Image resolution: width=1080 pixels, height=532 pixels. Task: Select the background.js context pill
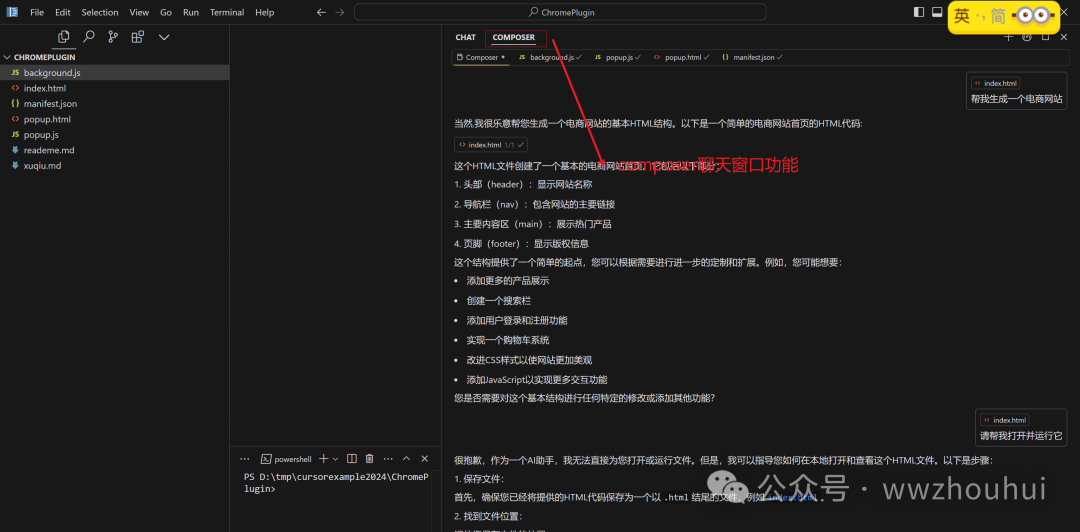tap(550, 57)
